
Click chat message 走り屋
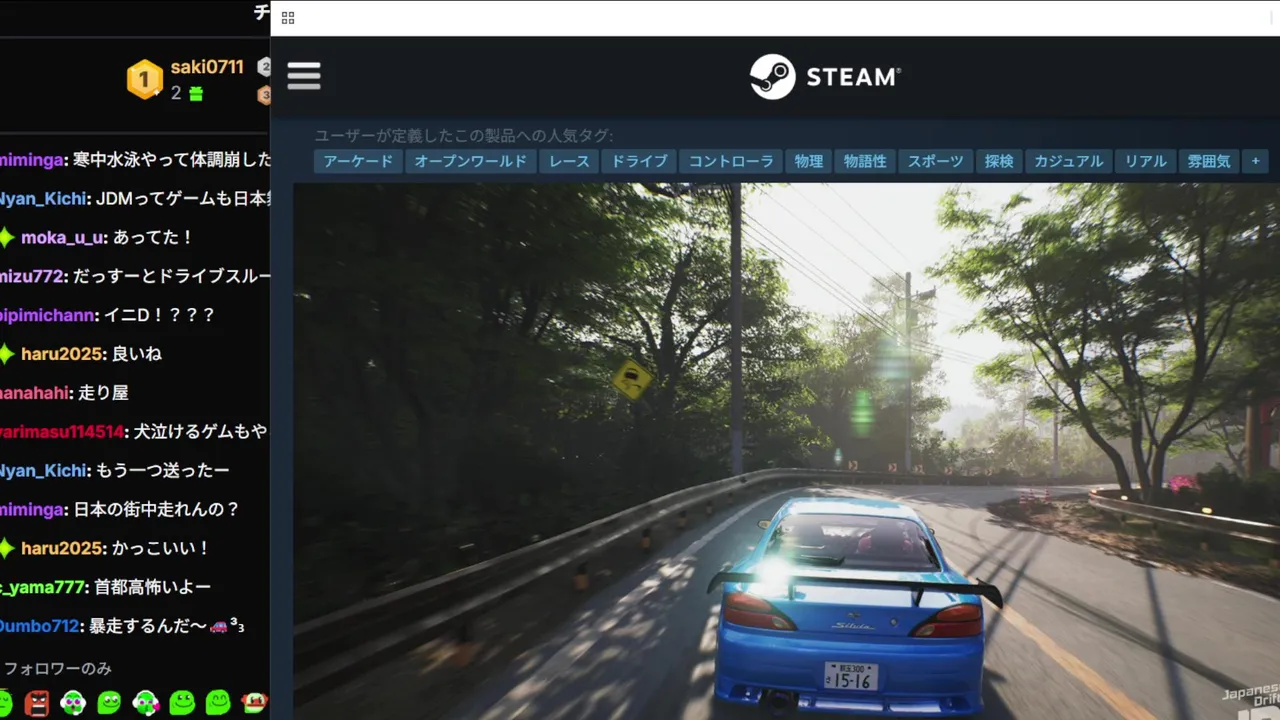point(102,393)
